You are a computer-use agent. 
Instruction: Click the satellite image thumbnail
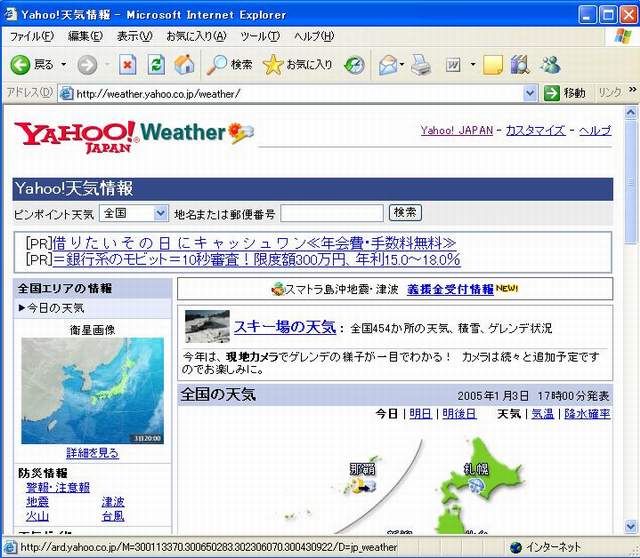(93, 391)
